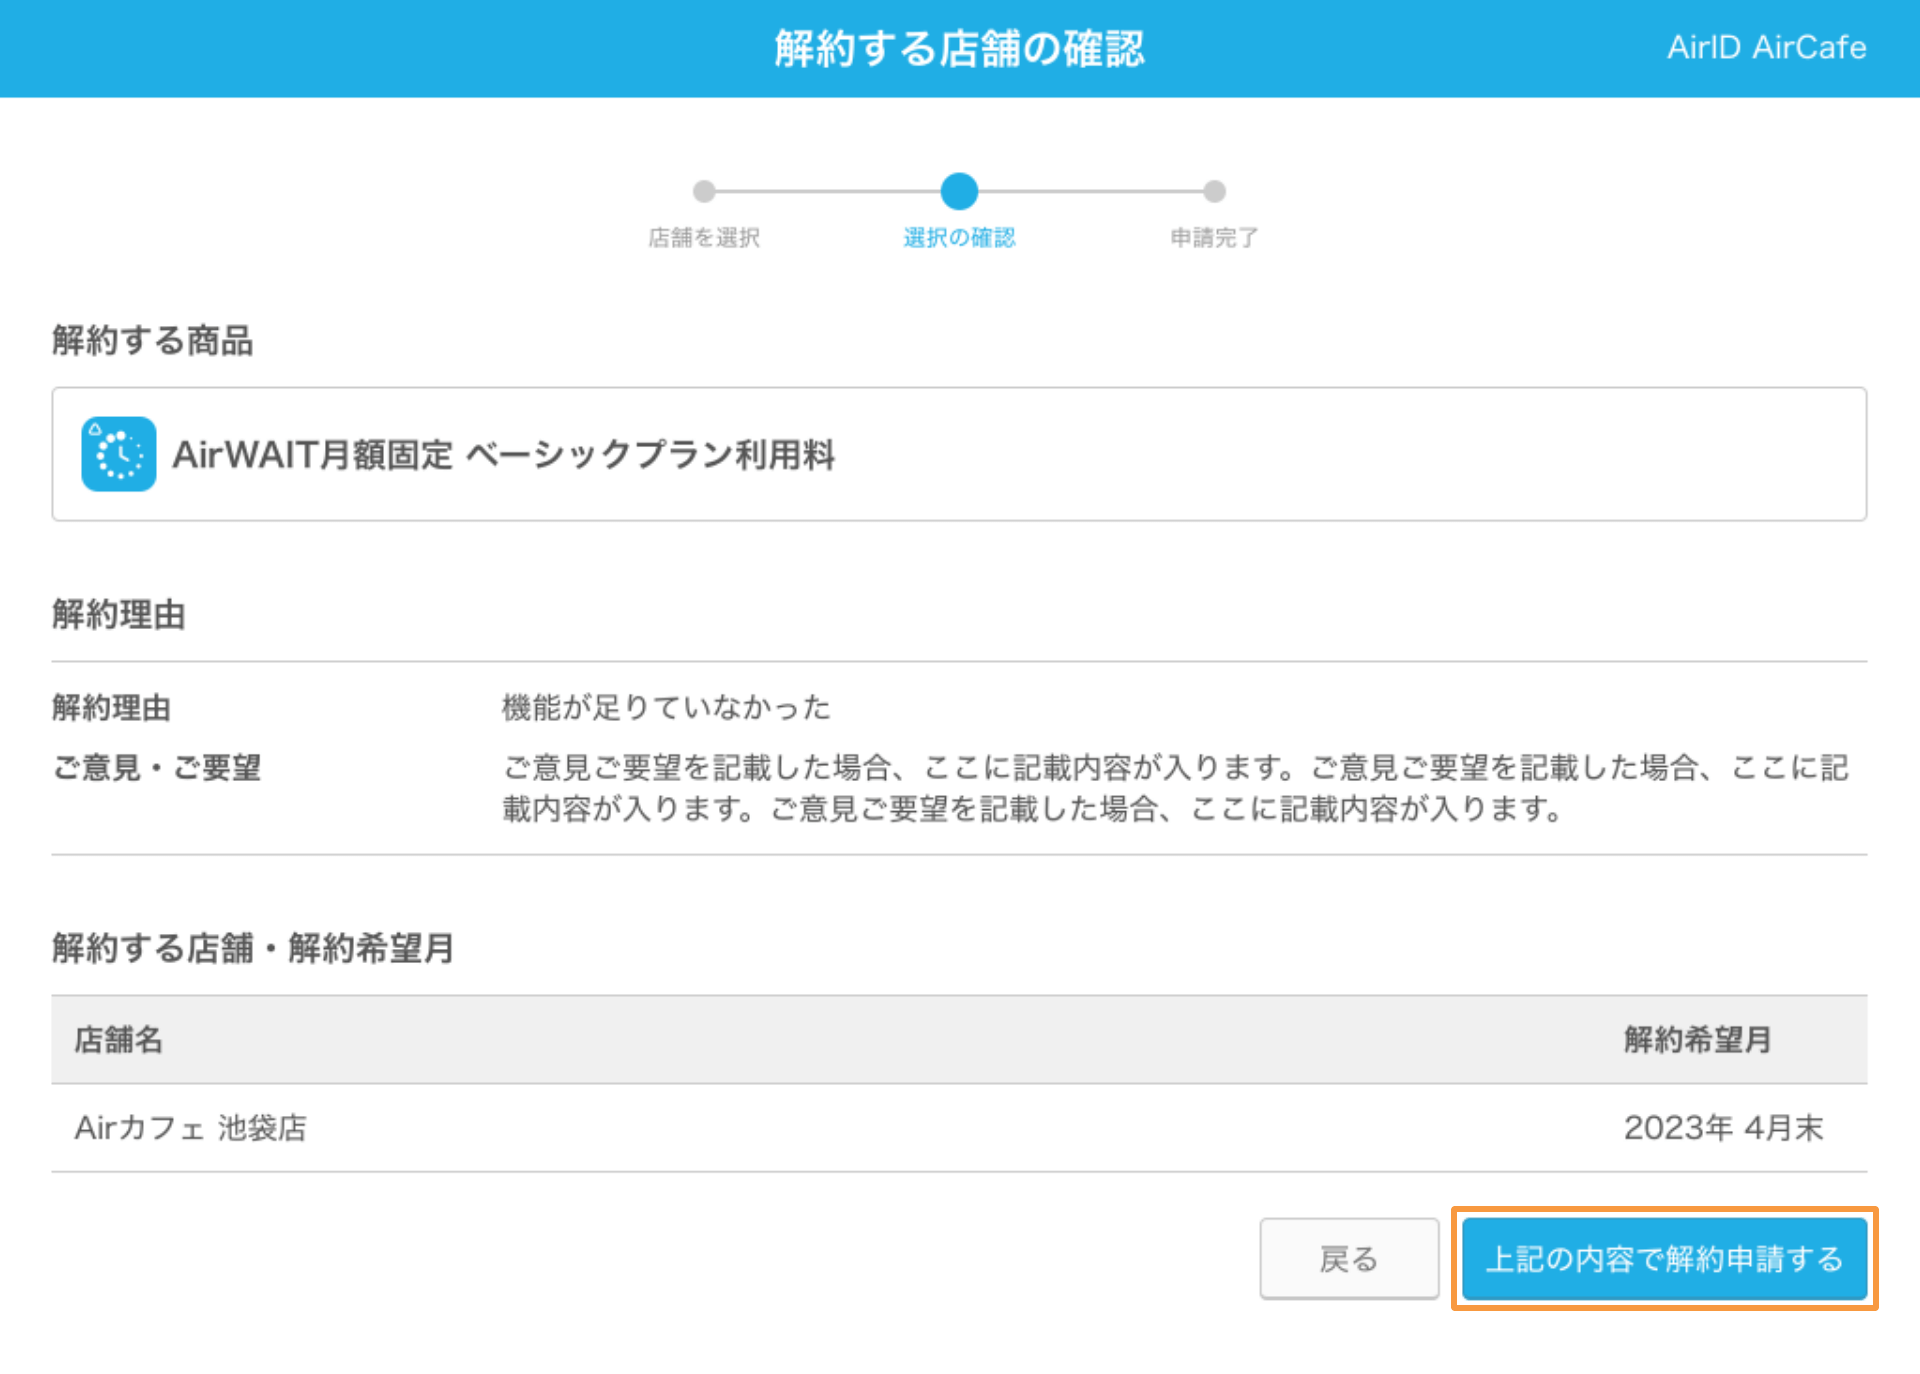Screen dimensions: 1920x1374
Task: Click the 解約する商品 section heading
Action: point(152,340)
